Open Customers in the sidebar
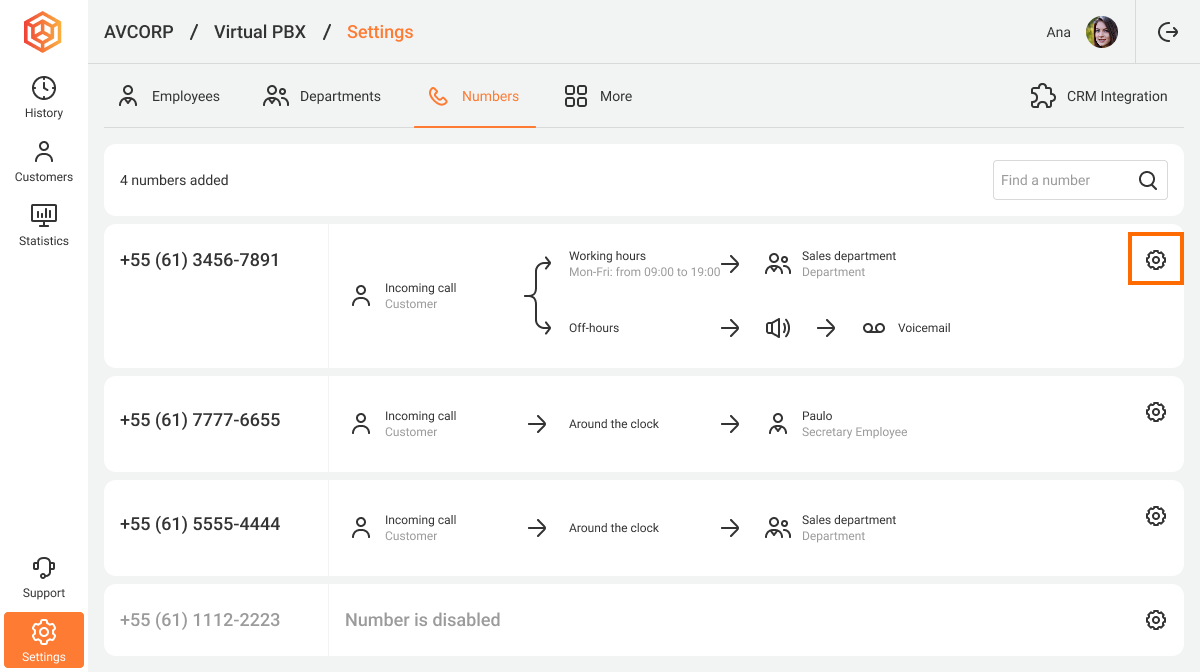The height and width of the screenshot is (672, 1200). pos(44,161)
